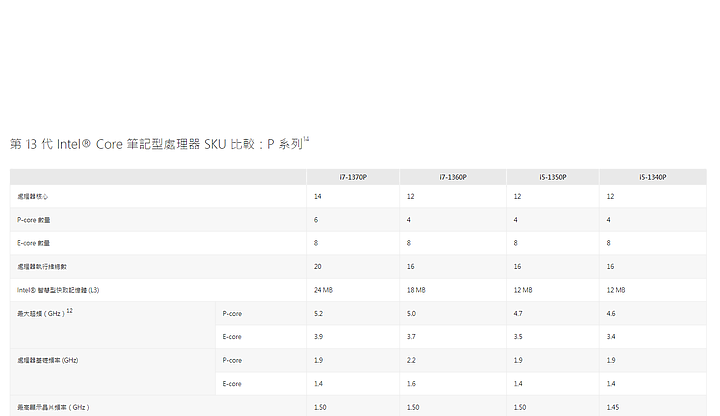Screen dimensions: 720x416
Task: Click the i5-1350P column header
Action: tap(552, 177)
